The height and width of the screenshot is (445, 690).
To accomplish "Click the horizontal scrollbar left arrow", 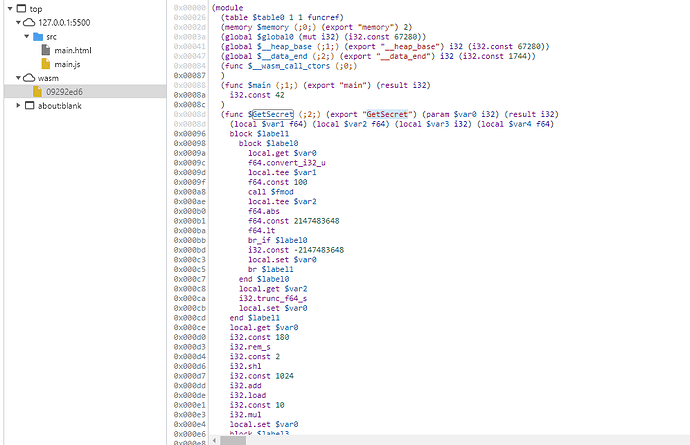I will click(214, 440).
